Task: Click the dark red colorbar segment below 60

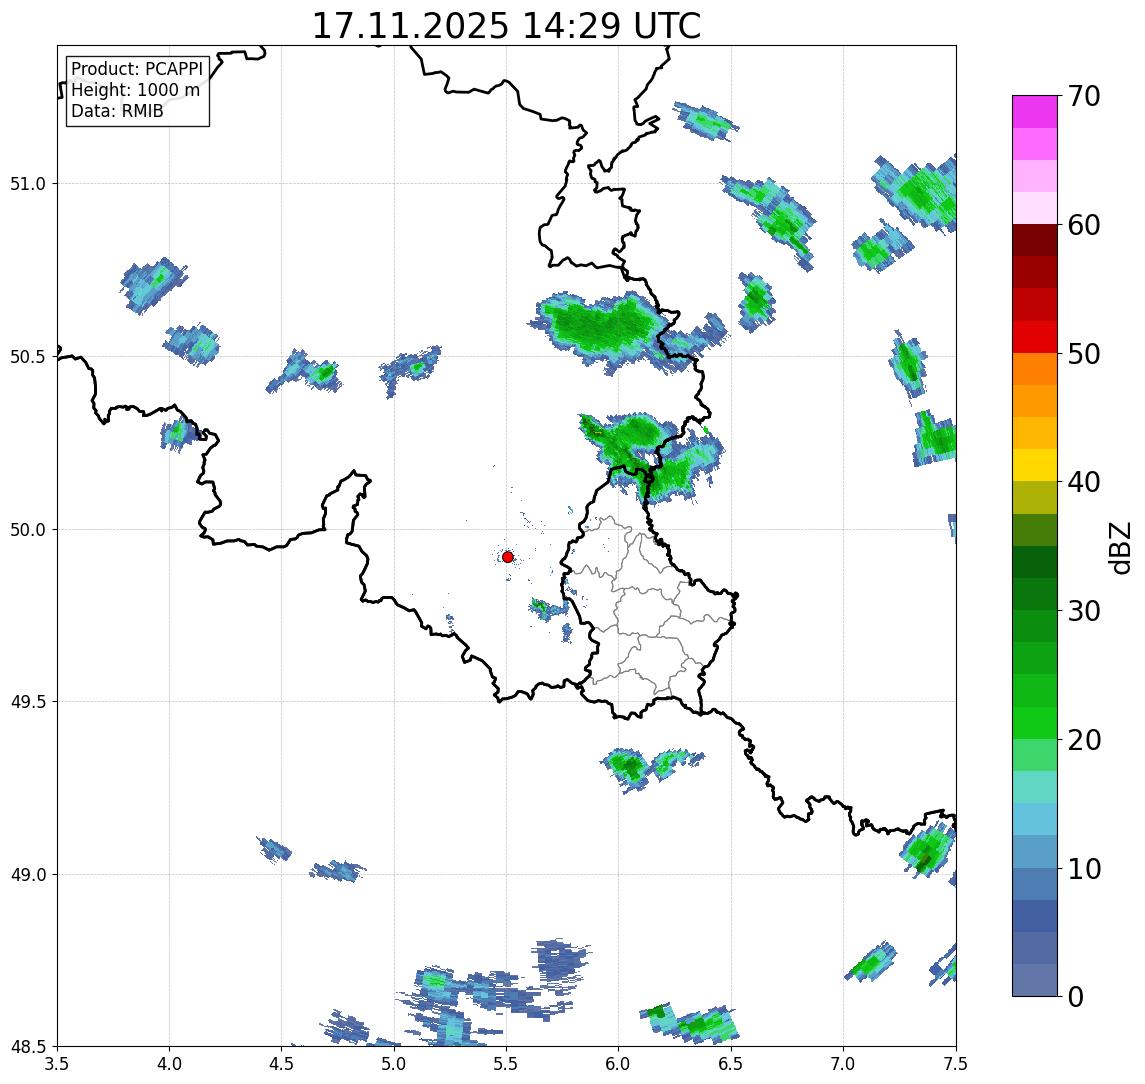Action: click(1035, 240)
